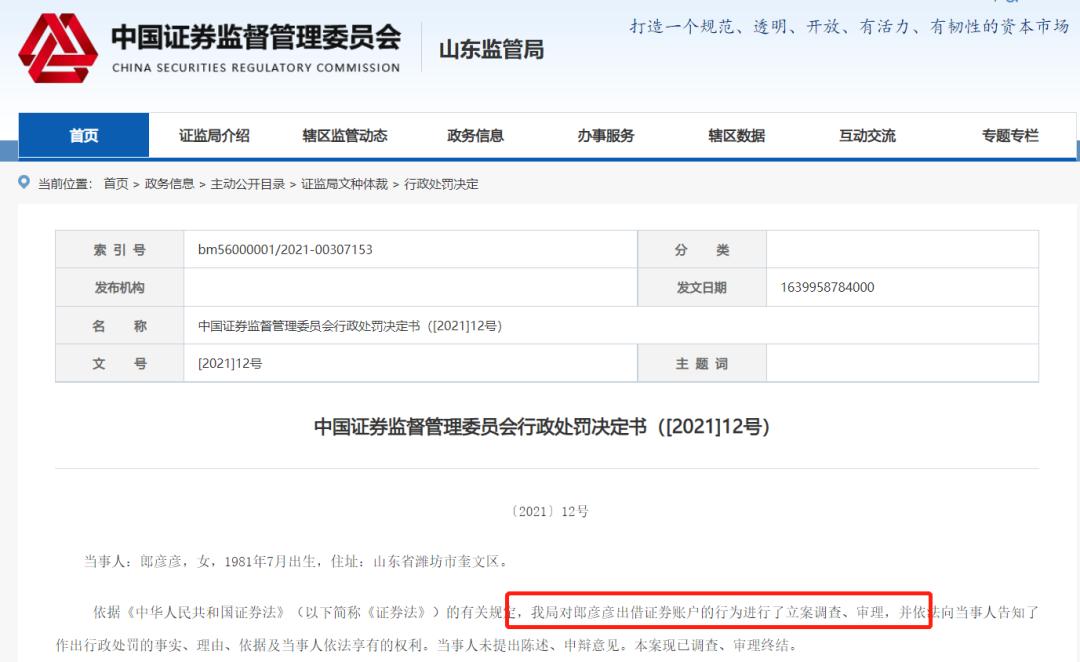
Task: Go to 办事服务 navigation item
Action: [x=606, y=136]
